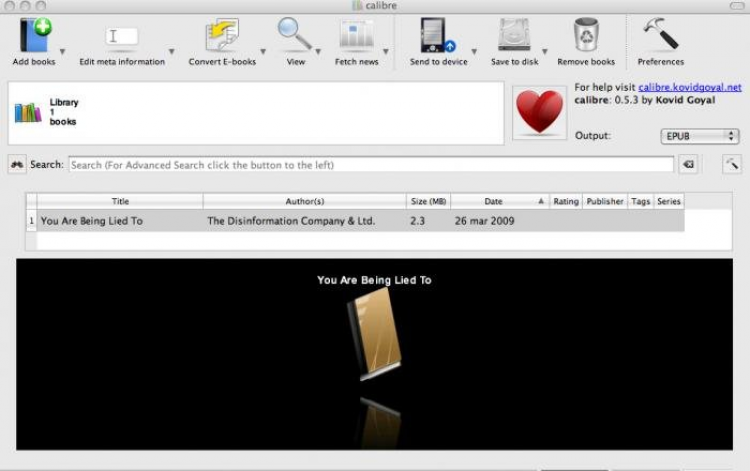The image size is (750, 471).
Task: Open the EPUB output format dropdown
Action: point(699,136)
